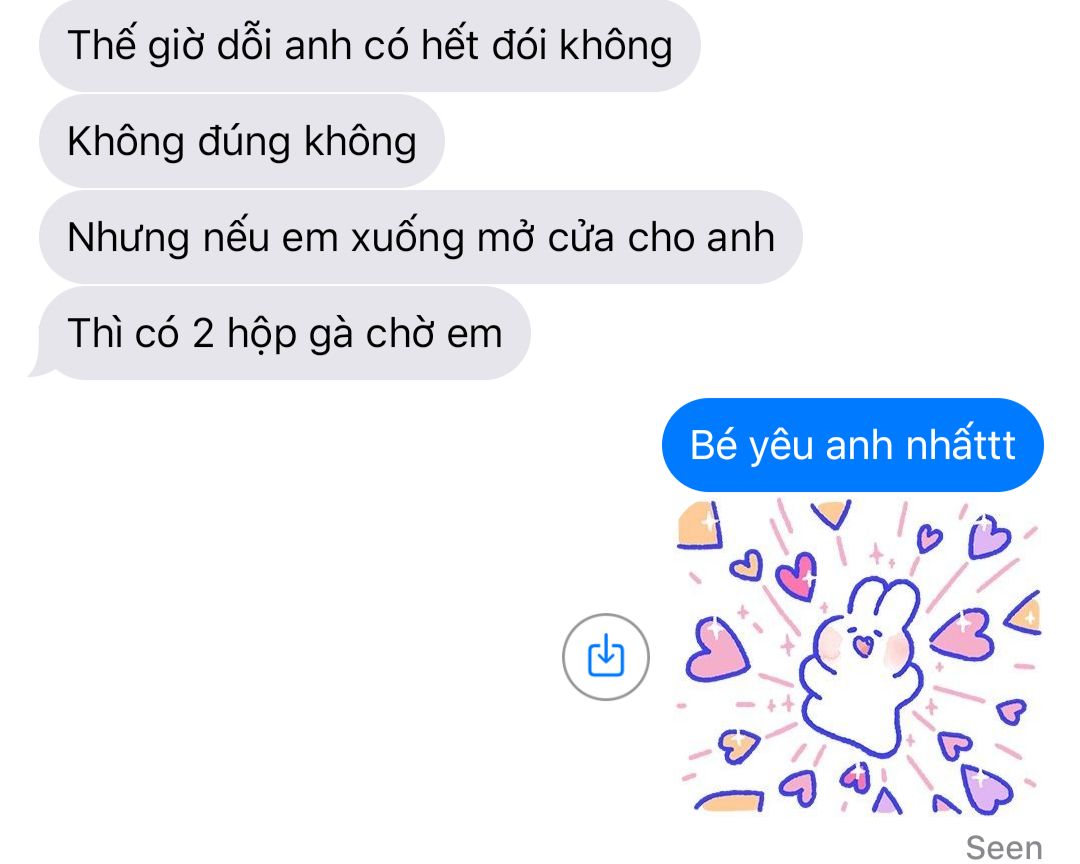
Task: Click the large pink heart left of the bunny
Action: pos(716,649)
